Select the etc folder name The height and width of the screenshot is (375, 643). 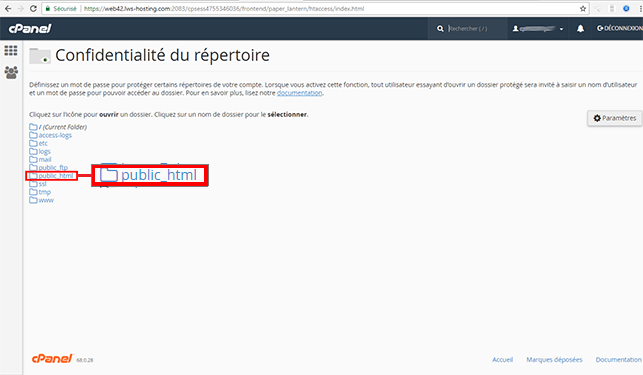[x=43, y=144]
